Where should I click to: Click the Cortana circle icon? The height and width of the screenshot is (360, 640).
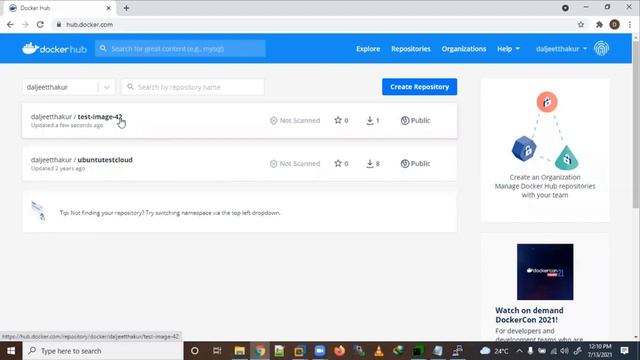(195, 351)
